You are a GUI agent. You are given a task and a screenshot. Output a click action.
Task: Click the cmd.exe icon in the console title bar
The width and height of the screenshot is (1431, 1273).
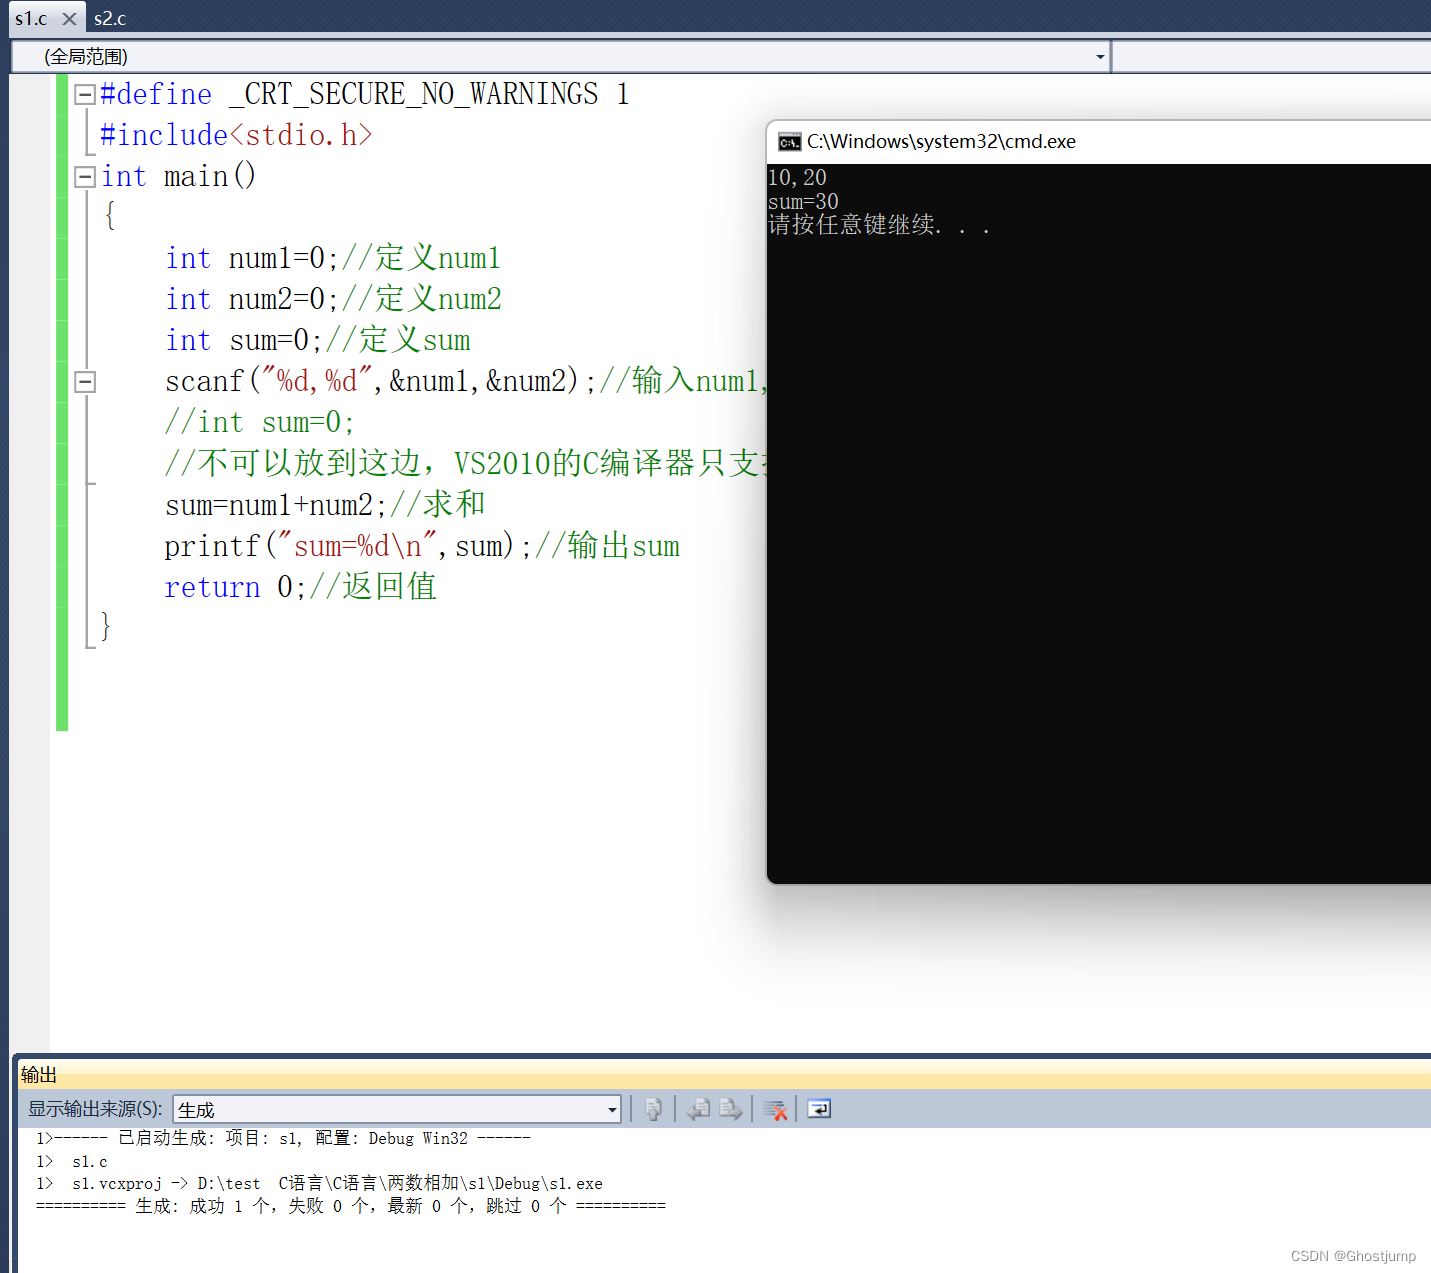(789, 141)
